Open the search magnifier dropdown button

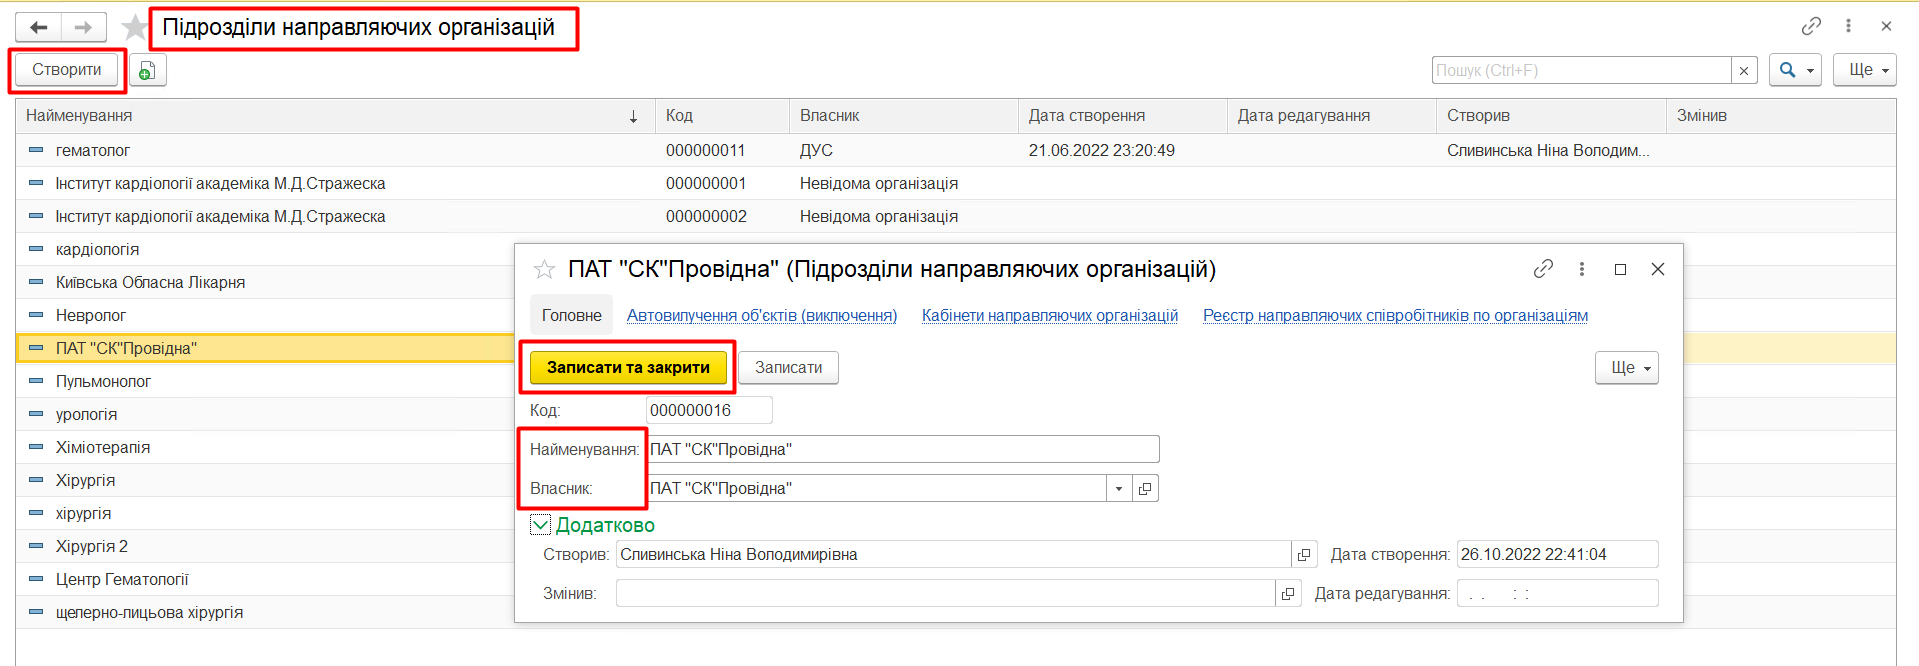point(1794,70)
